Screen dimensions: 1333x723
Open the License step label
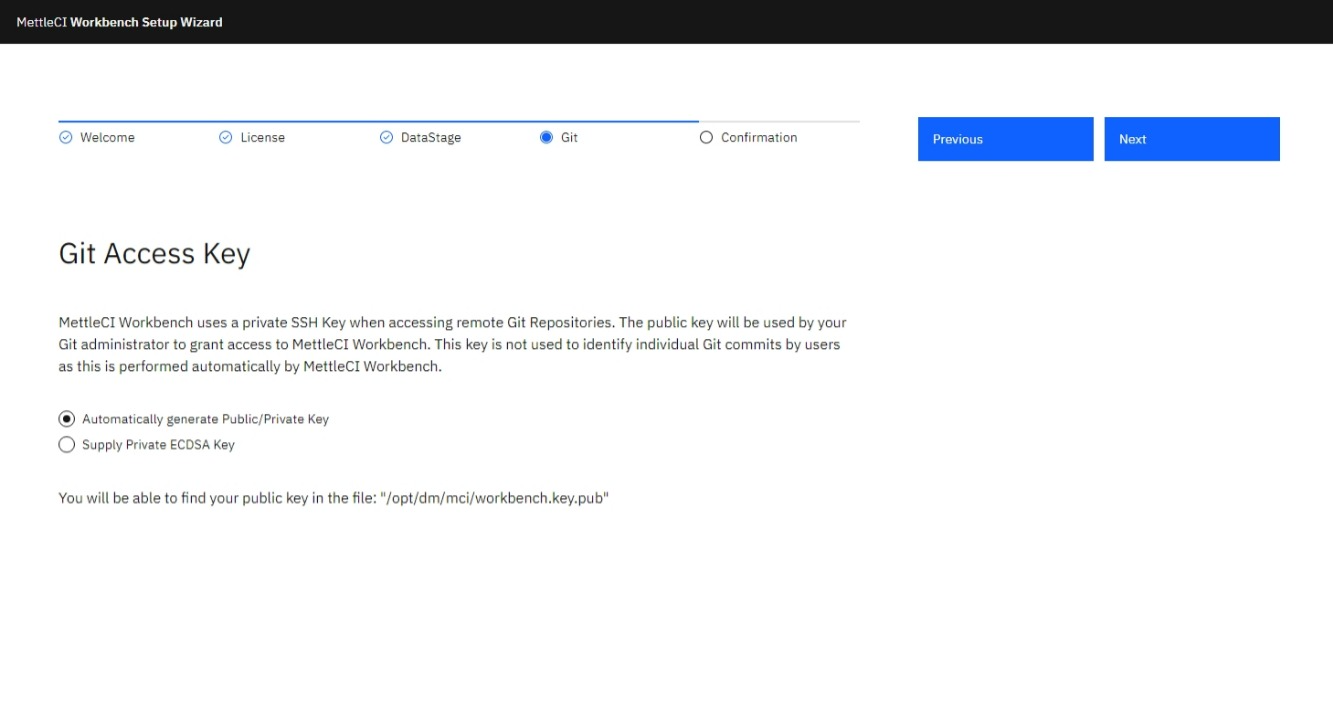[x=262, y=138]
